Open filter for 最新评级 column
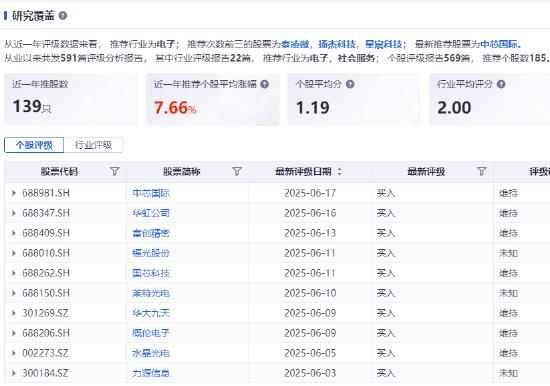Image resolution: width=550 pixels, height=386 pixels. click(x=482, y=171)
